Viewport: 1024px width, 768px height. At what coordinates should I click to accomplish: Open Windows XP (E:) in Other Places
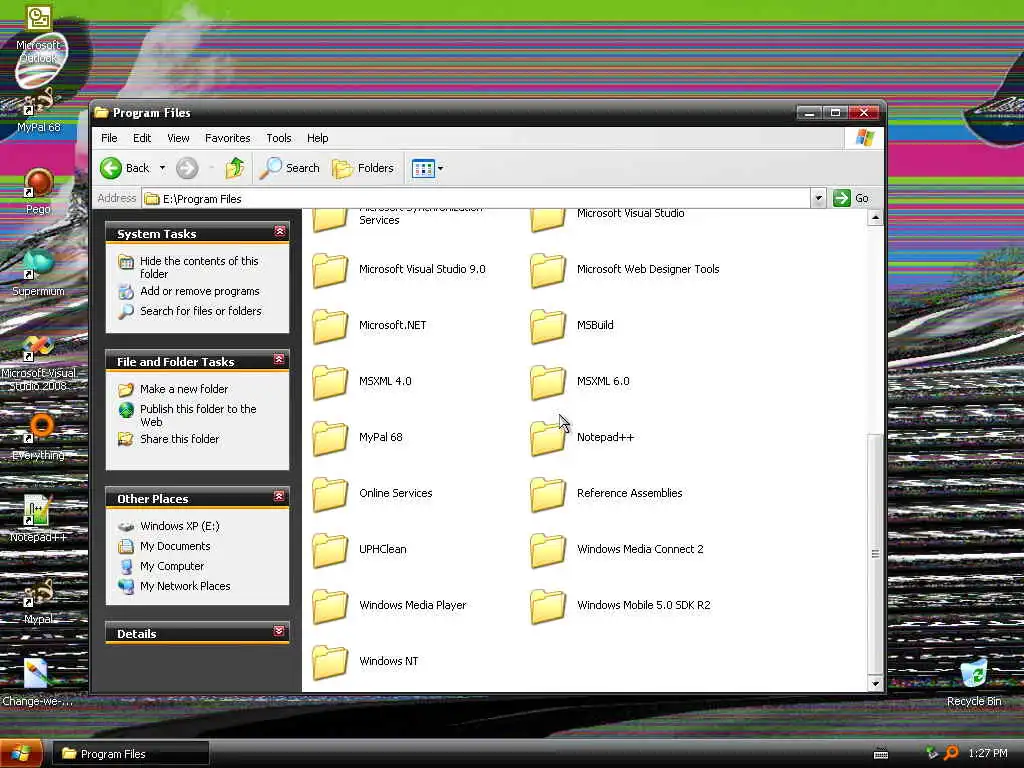(180, 526)
